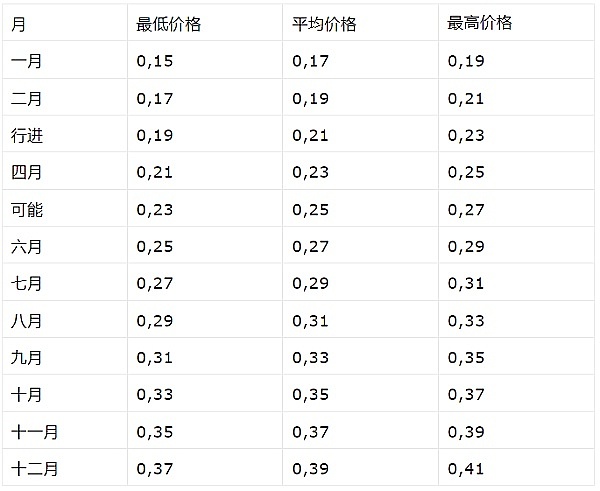The image size is (600, 491).
Task: Select the 十二月 row label
Action: (x=35, y=468)
